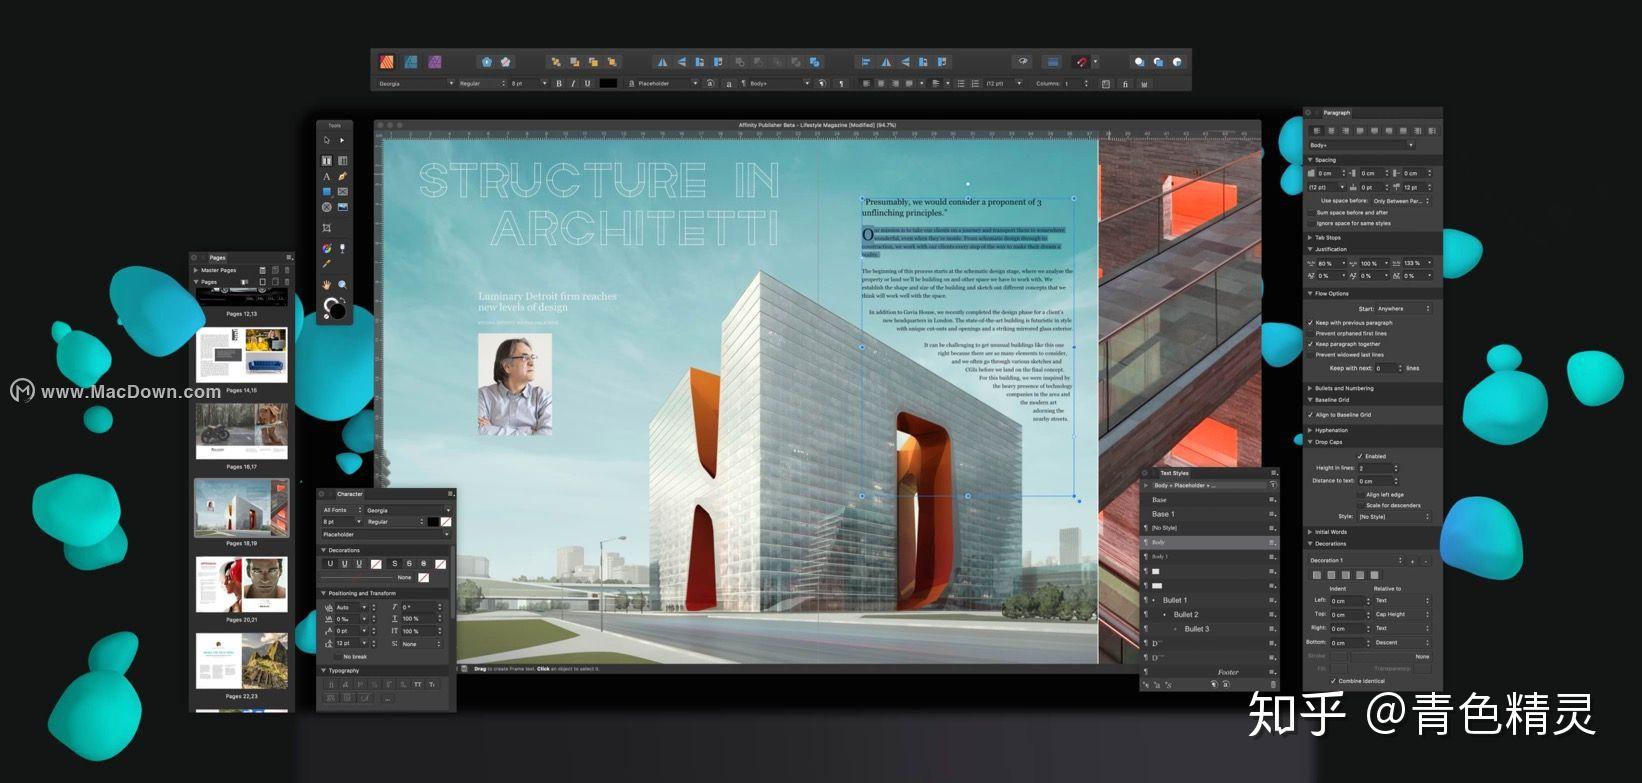Click numbered list icon in toolbar
The height and width of the screenshot is (783, 1642).
[976, 84]
